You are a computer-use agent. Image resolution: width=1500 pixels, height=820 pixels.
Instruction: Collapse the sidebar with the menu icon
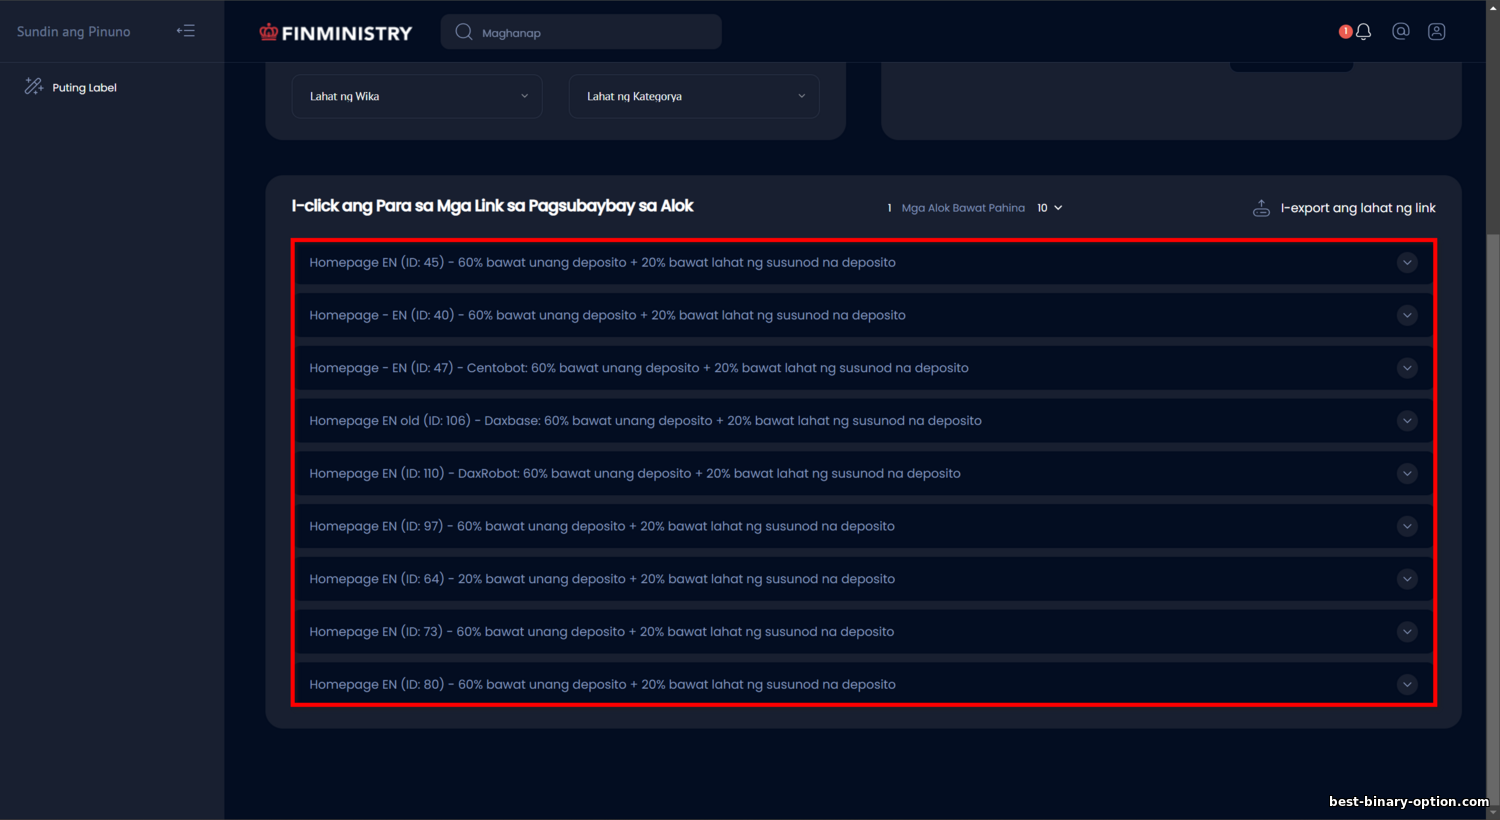click(x=186, y=31)
